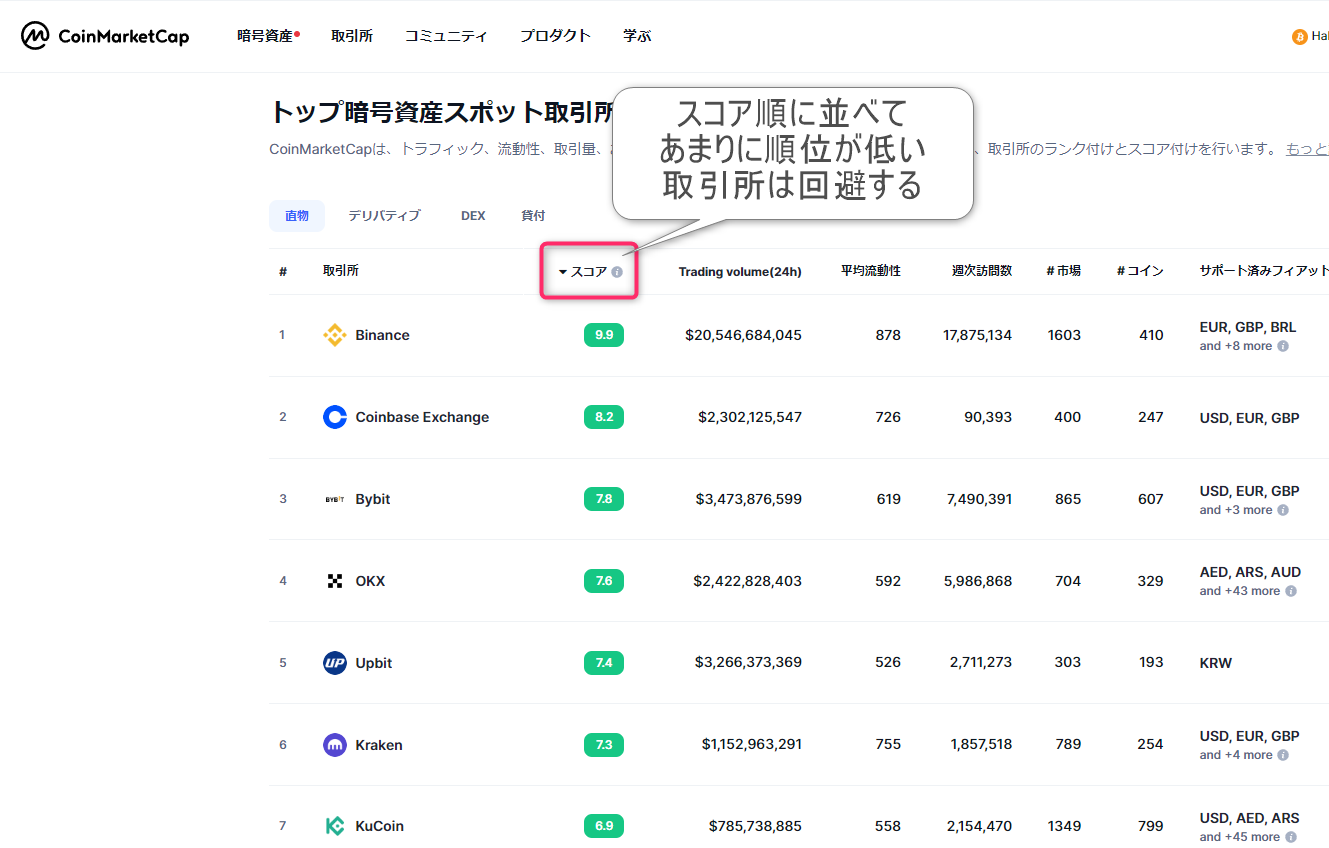The height and width of the screenshot is (848, 1329).
Task: Open the コミュニティ menu
Action: [446, 36]
